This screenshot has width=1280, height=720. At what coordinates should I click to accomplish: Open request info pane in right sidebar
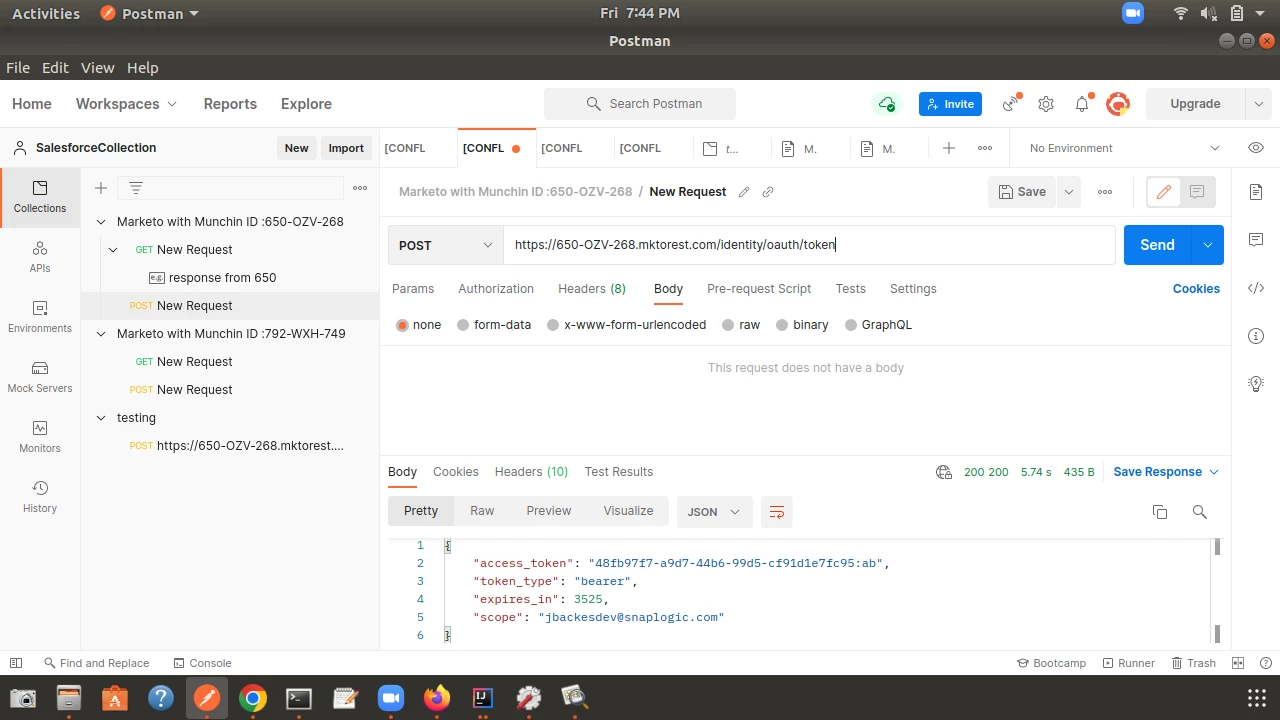1256,336
